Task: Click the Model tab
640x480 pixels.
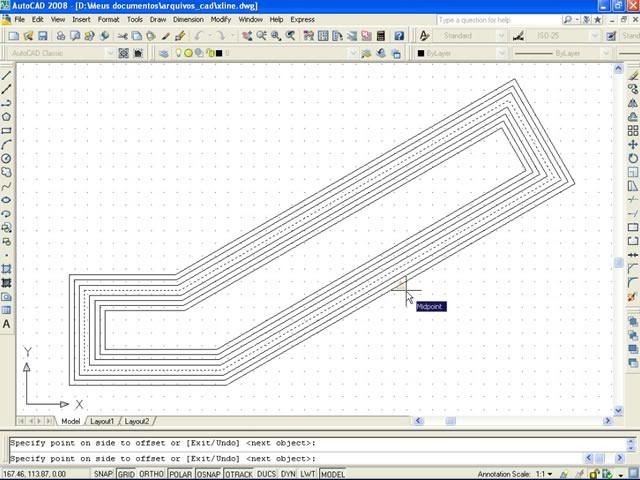Action: pyautogui.click(x=71, y=421)
